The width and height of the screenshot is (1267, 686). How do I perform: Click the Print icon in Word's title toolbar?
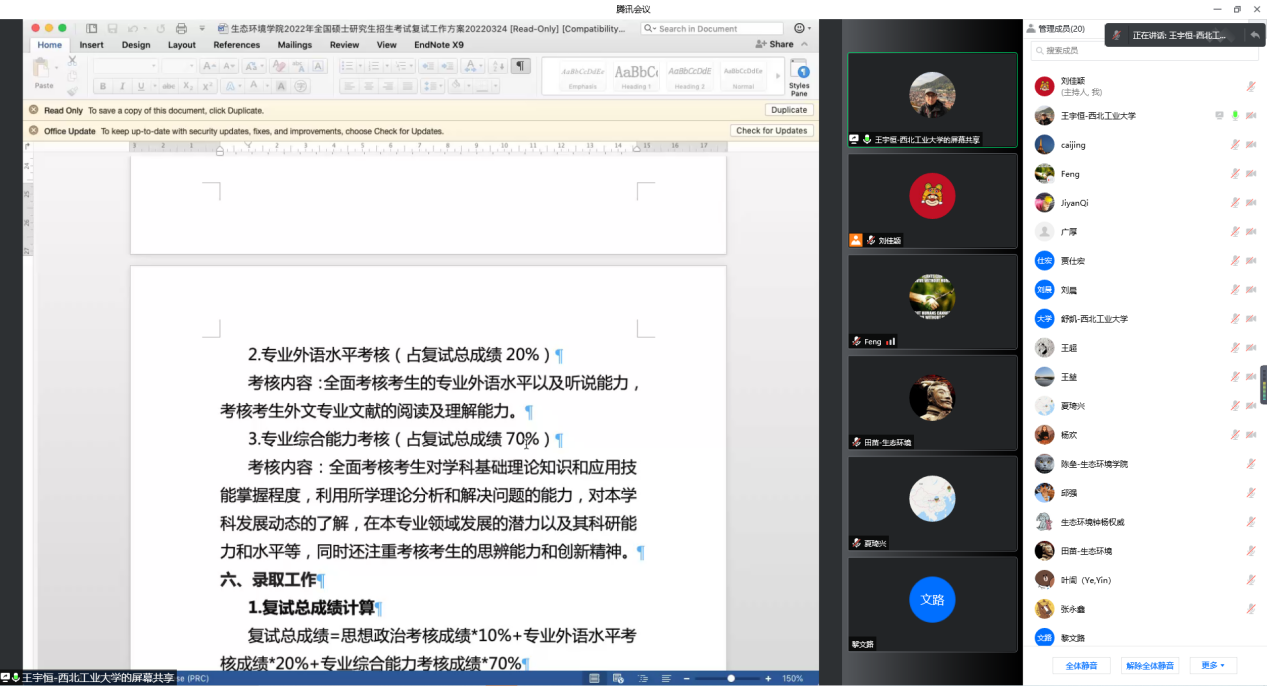[x=181, y=29]
